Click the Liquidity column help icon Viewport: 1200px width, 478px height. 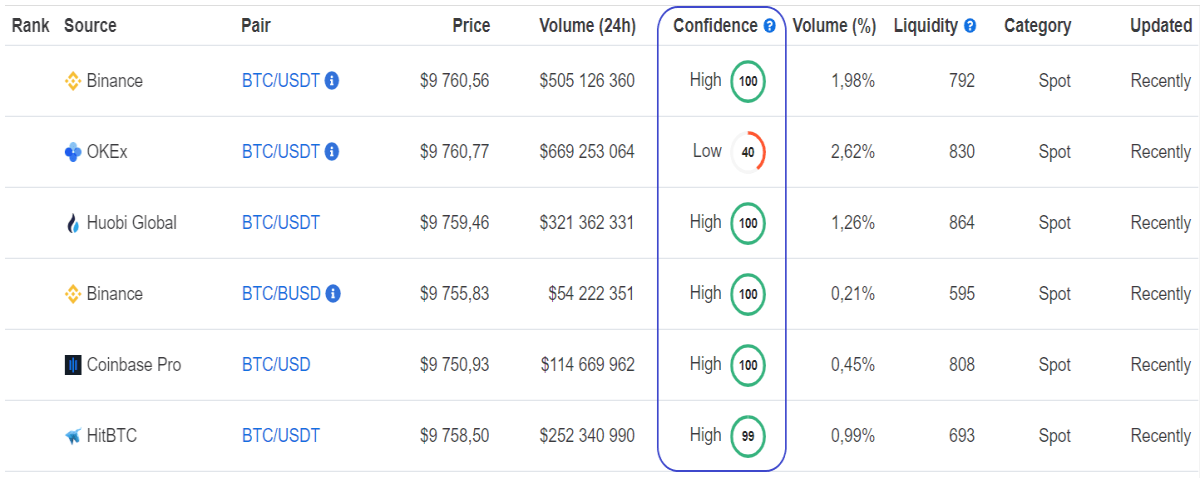[970, 26]
